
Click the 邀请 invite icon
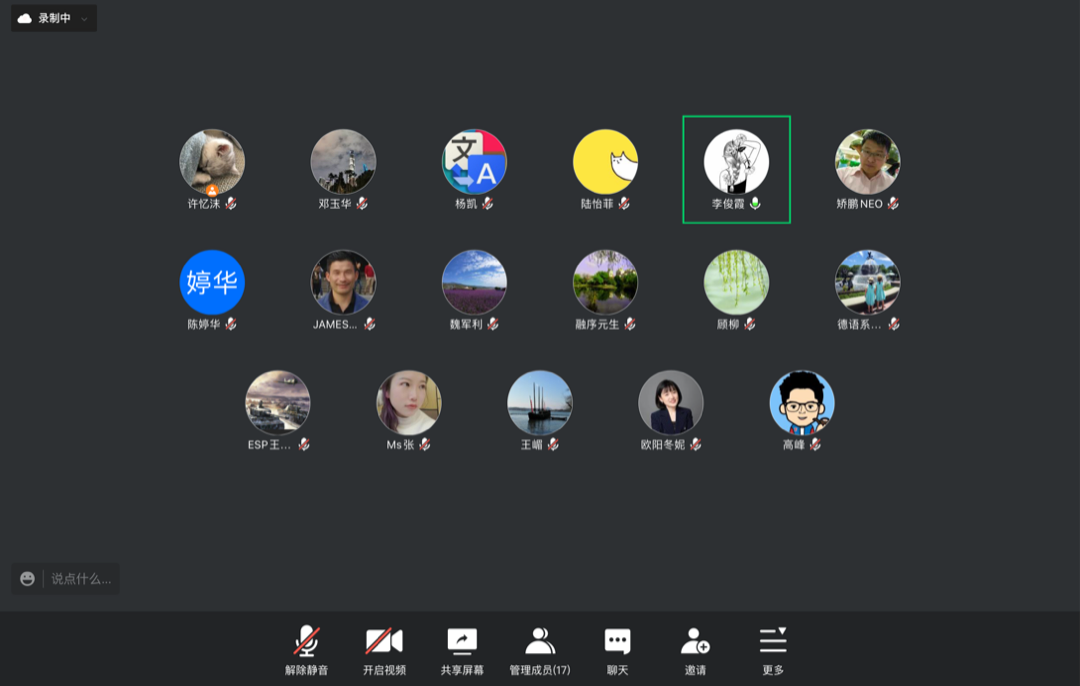[x=695, y=642]
